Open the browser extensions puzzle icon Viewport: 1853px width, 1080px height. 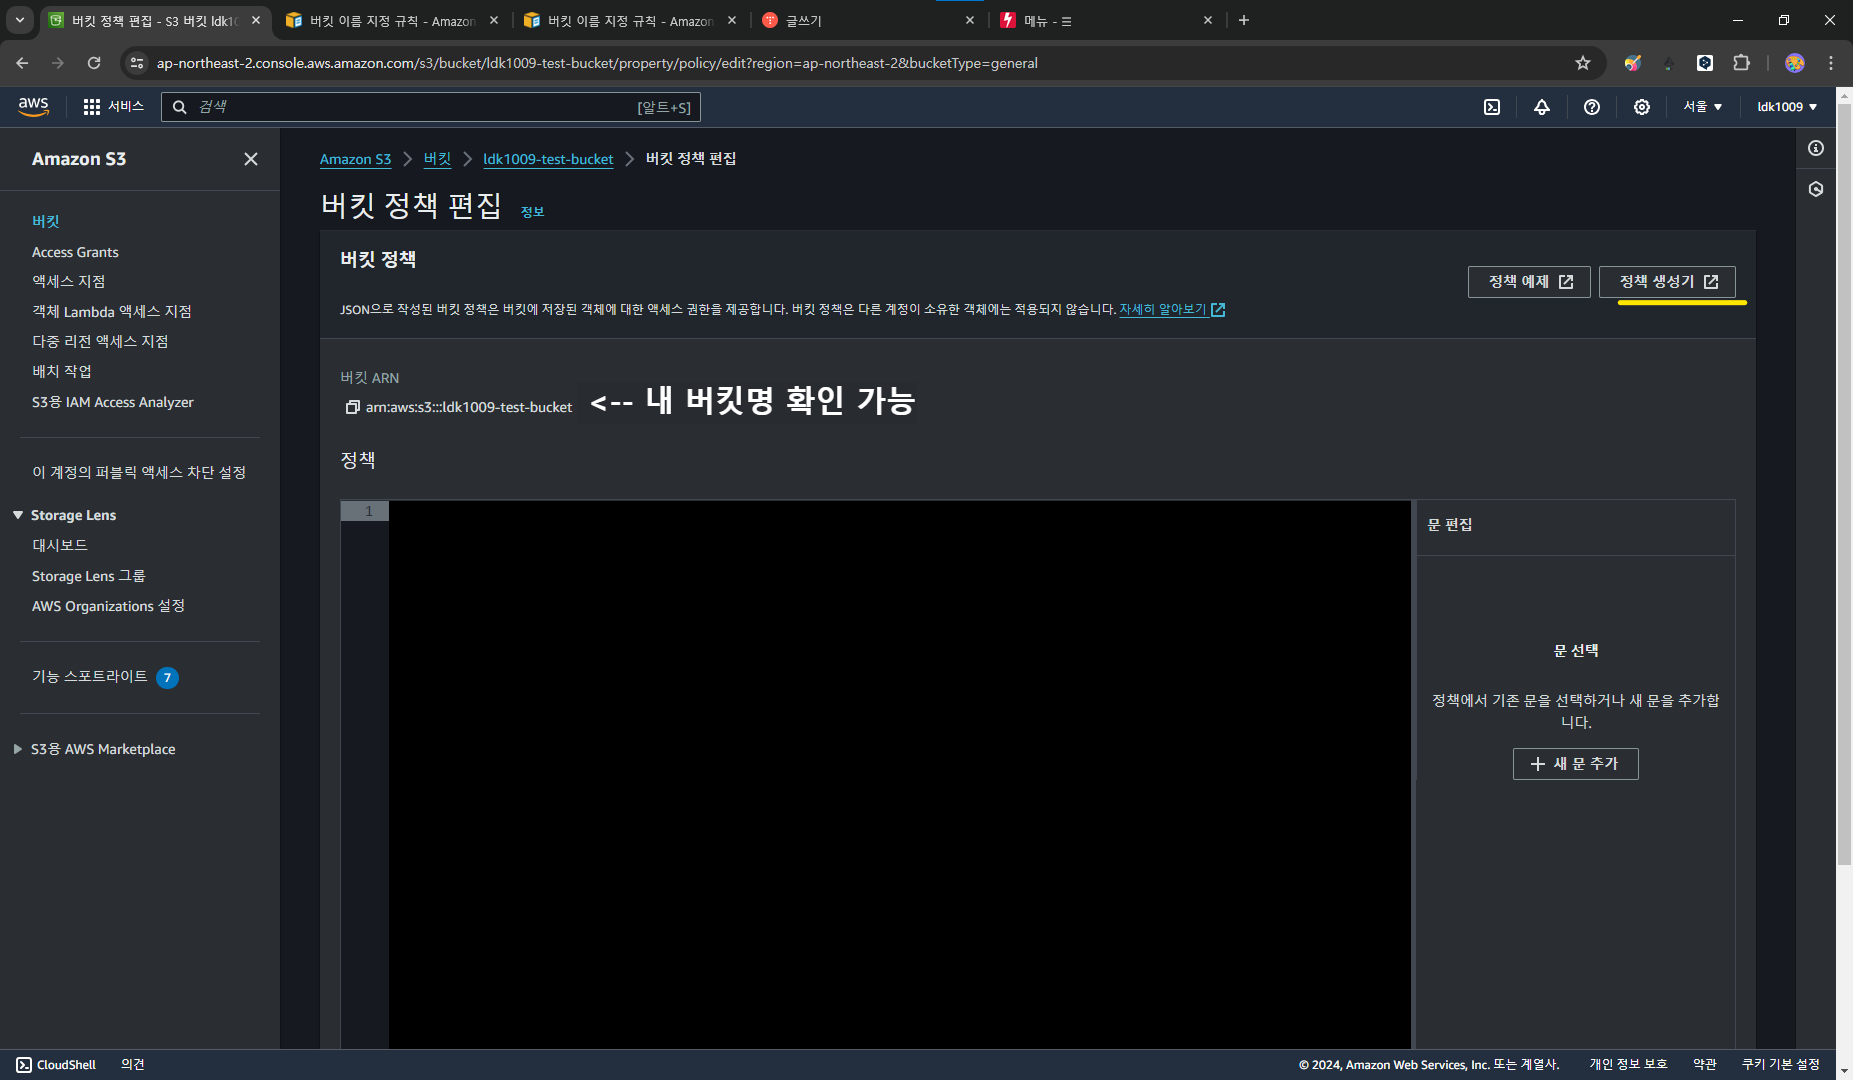pos(1742,63)
